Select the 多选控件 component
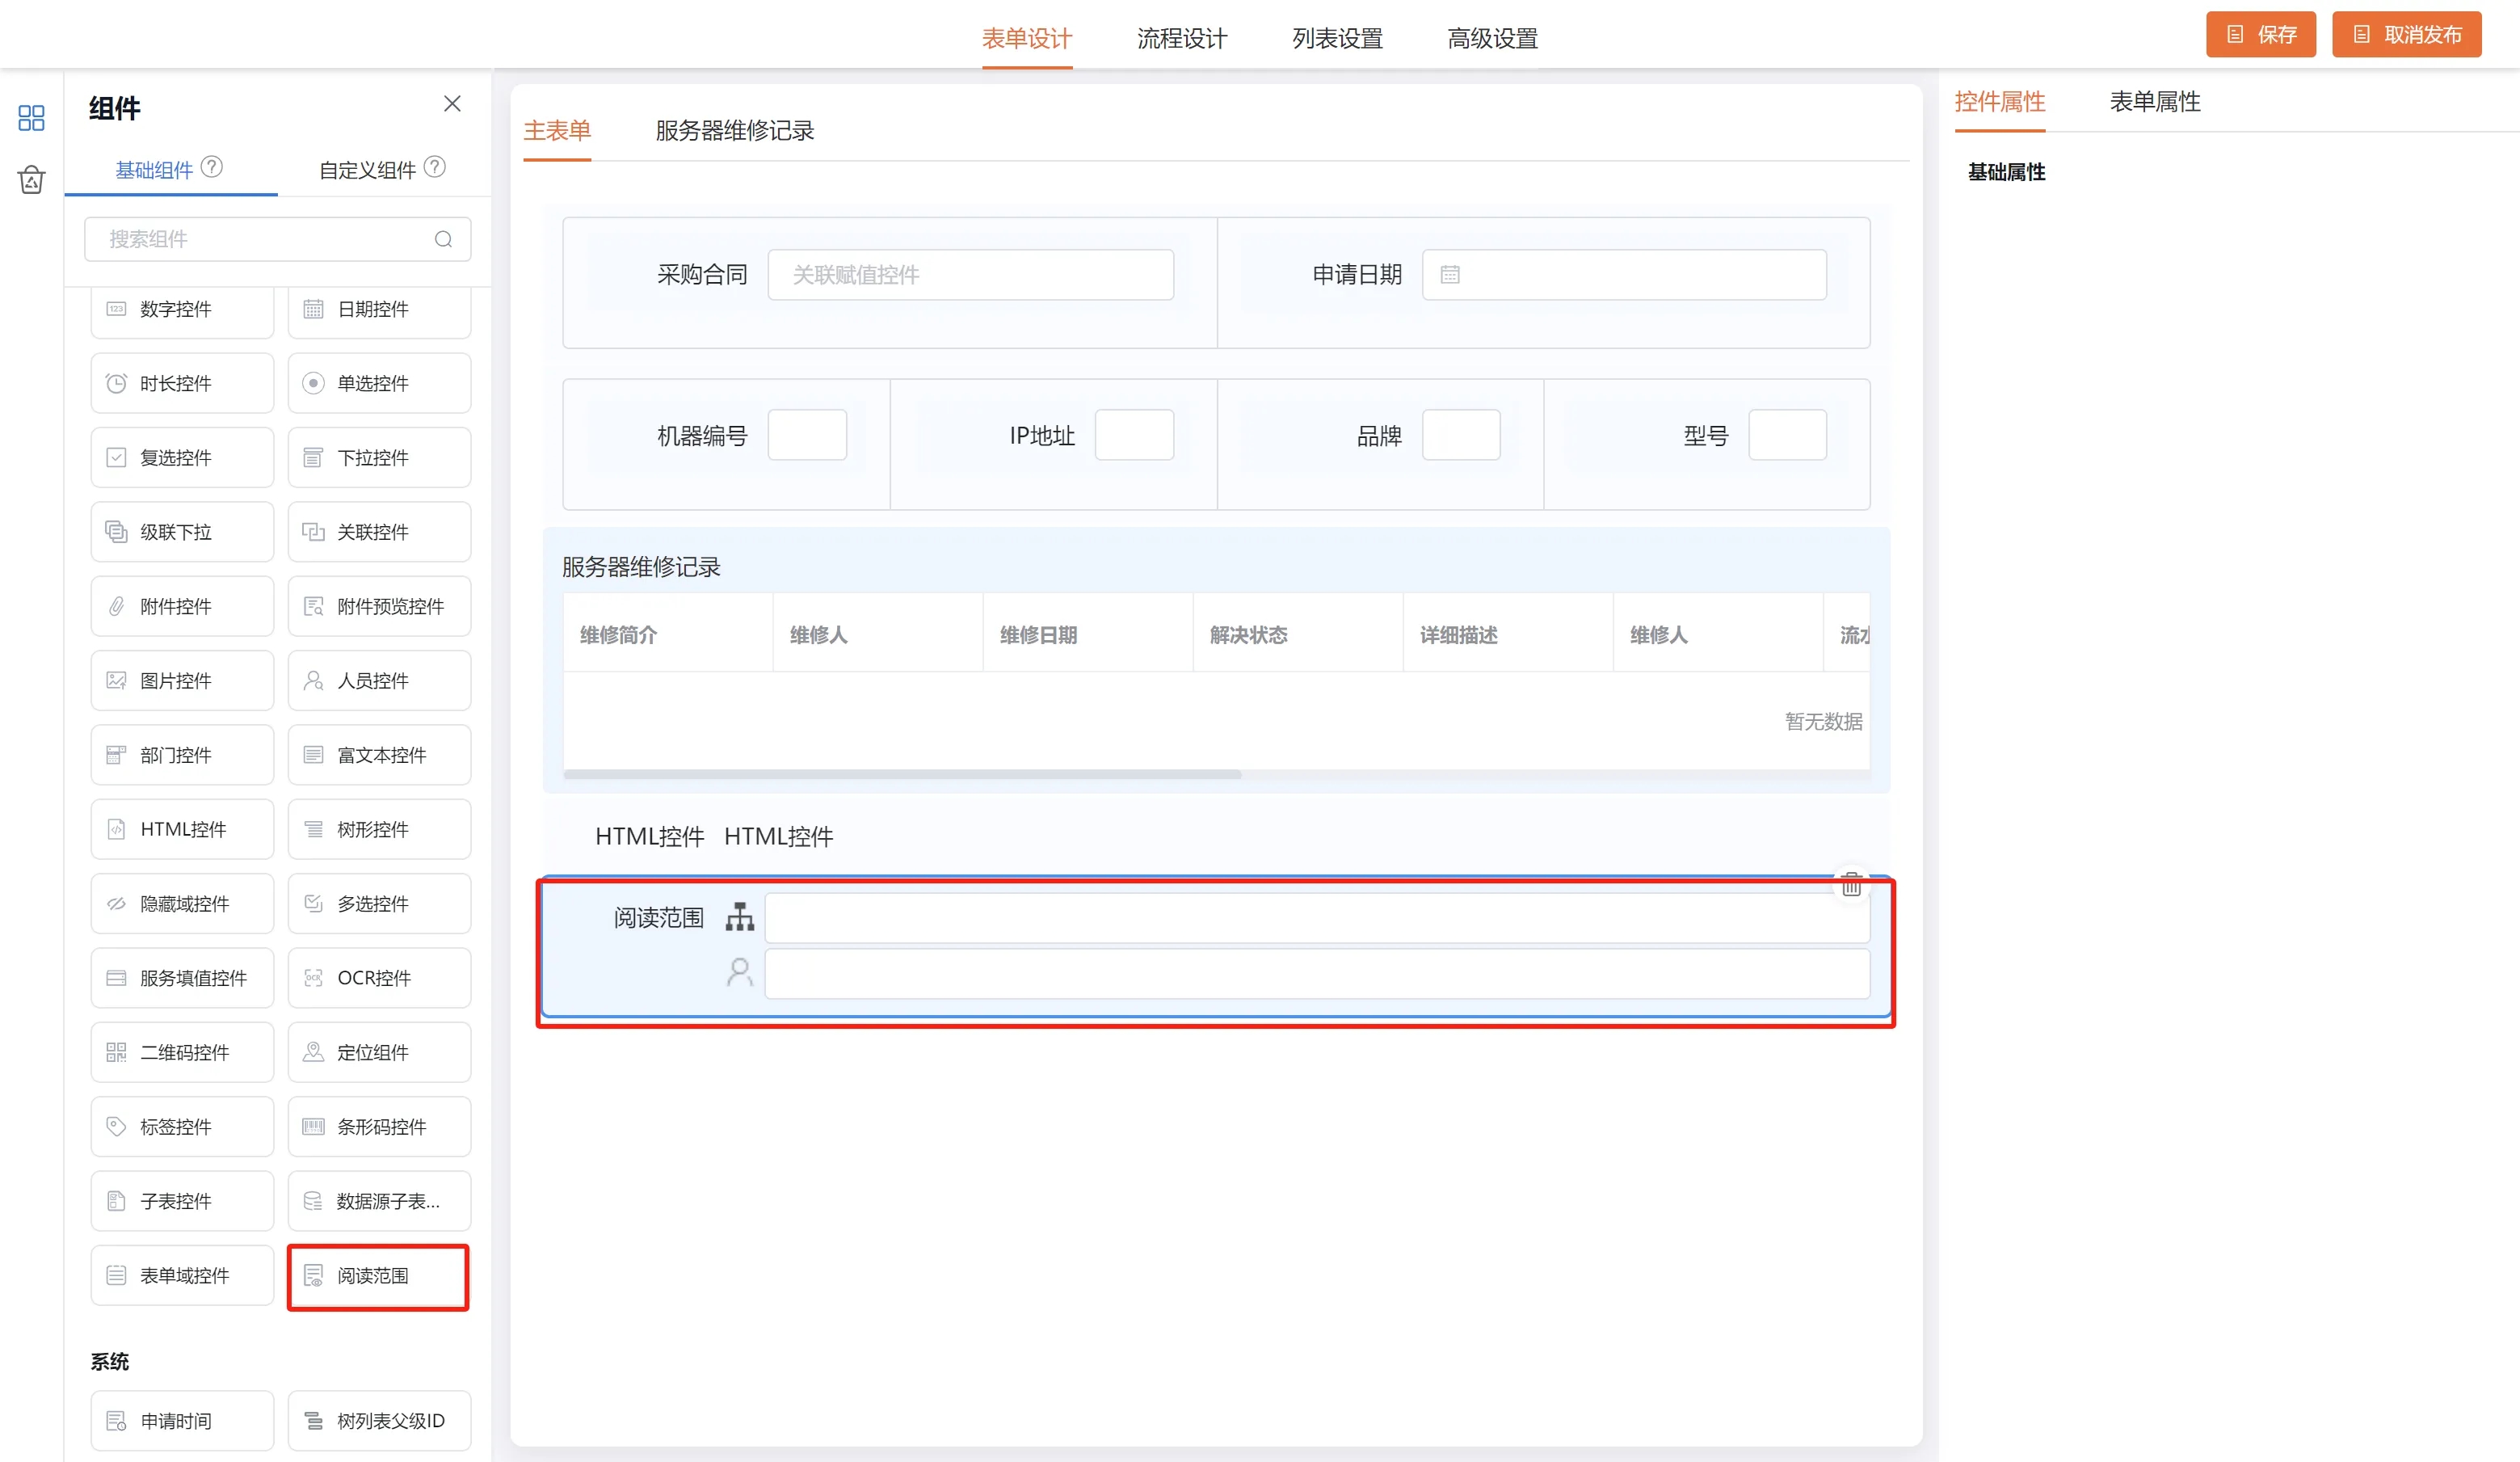2520x1462 pixels. coord(379,903)
